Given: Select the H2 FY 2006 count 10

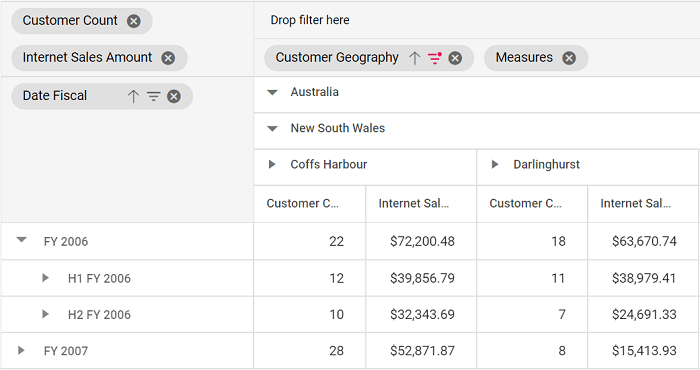Looking at the screenshot, I should (337, 315).
